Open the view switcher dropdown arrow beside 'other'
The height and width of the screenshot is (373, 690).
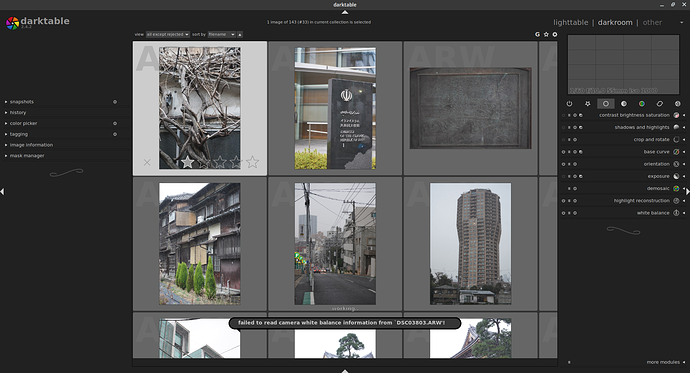682,22
